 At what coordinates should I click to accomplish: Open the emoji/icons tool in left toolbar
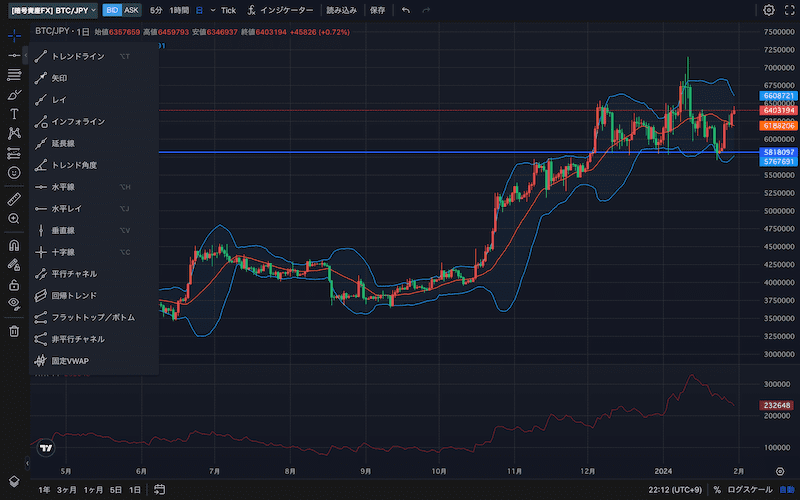(14, 172)
